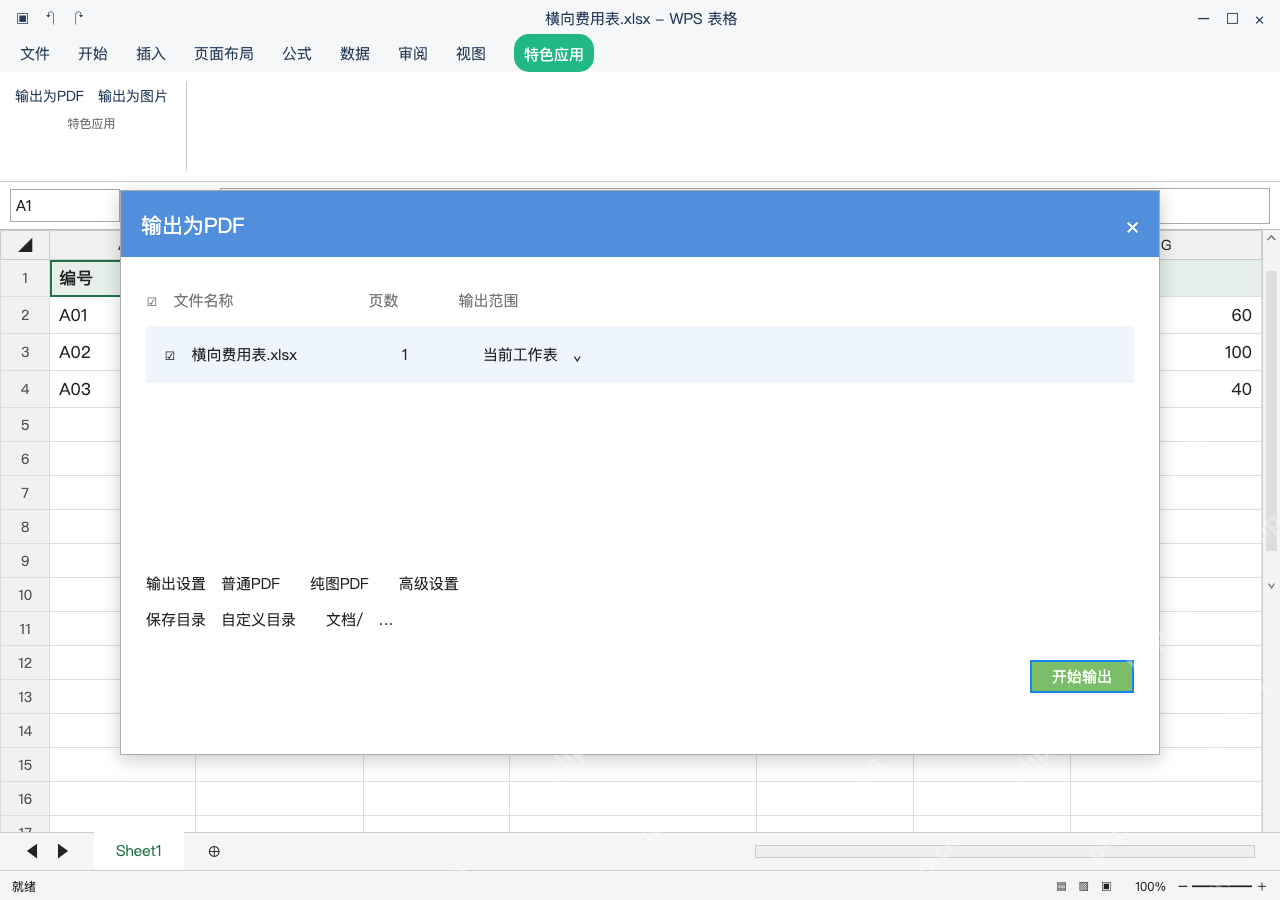Choose the 普通PDF output option

[251, 584]
